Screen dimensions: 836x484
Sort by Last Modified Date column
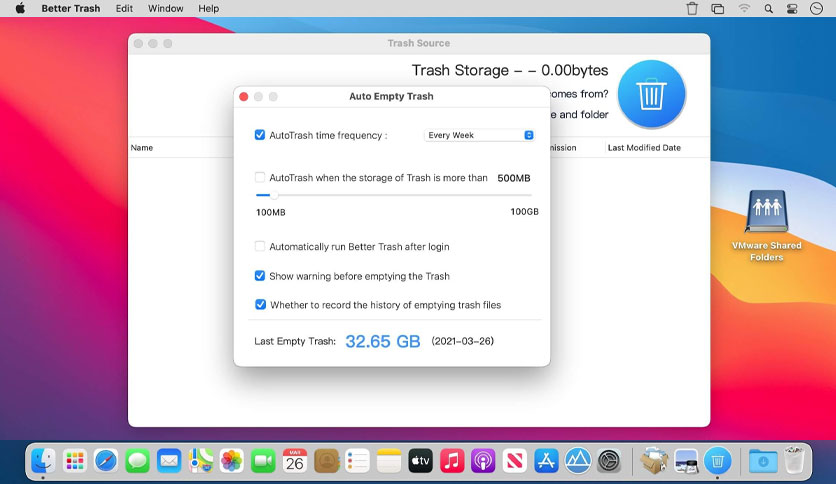(x=644, y=148)
